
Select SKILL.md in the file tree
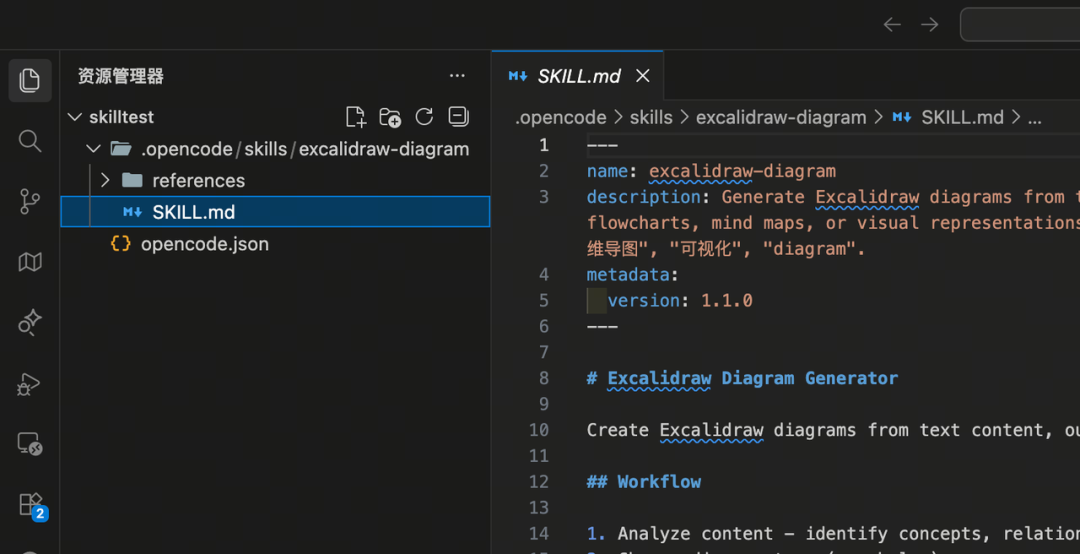(193, 212)
